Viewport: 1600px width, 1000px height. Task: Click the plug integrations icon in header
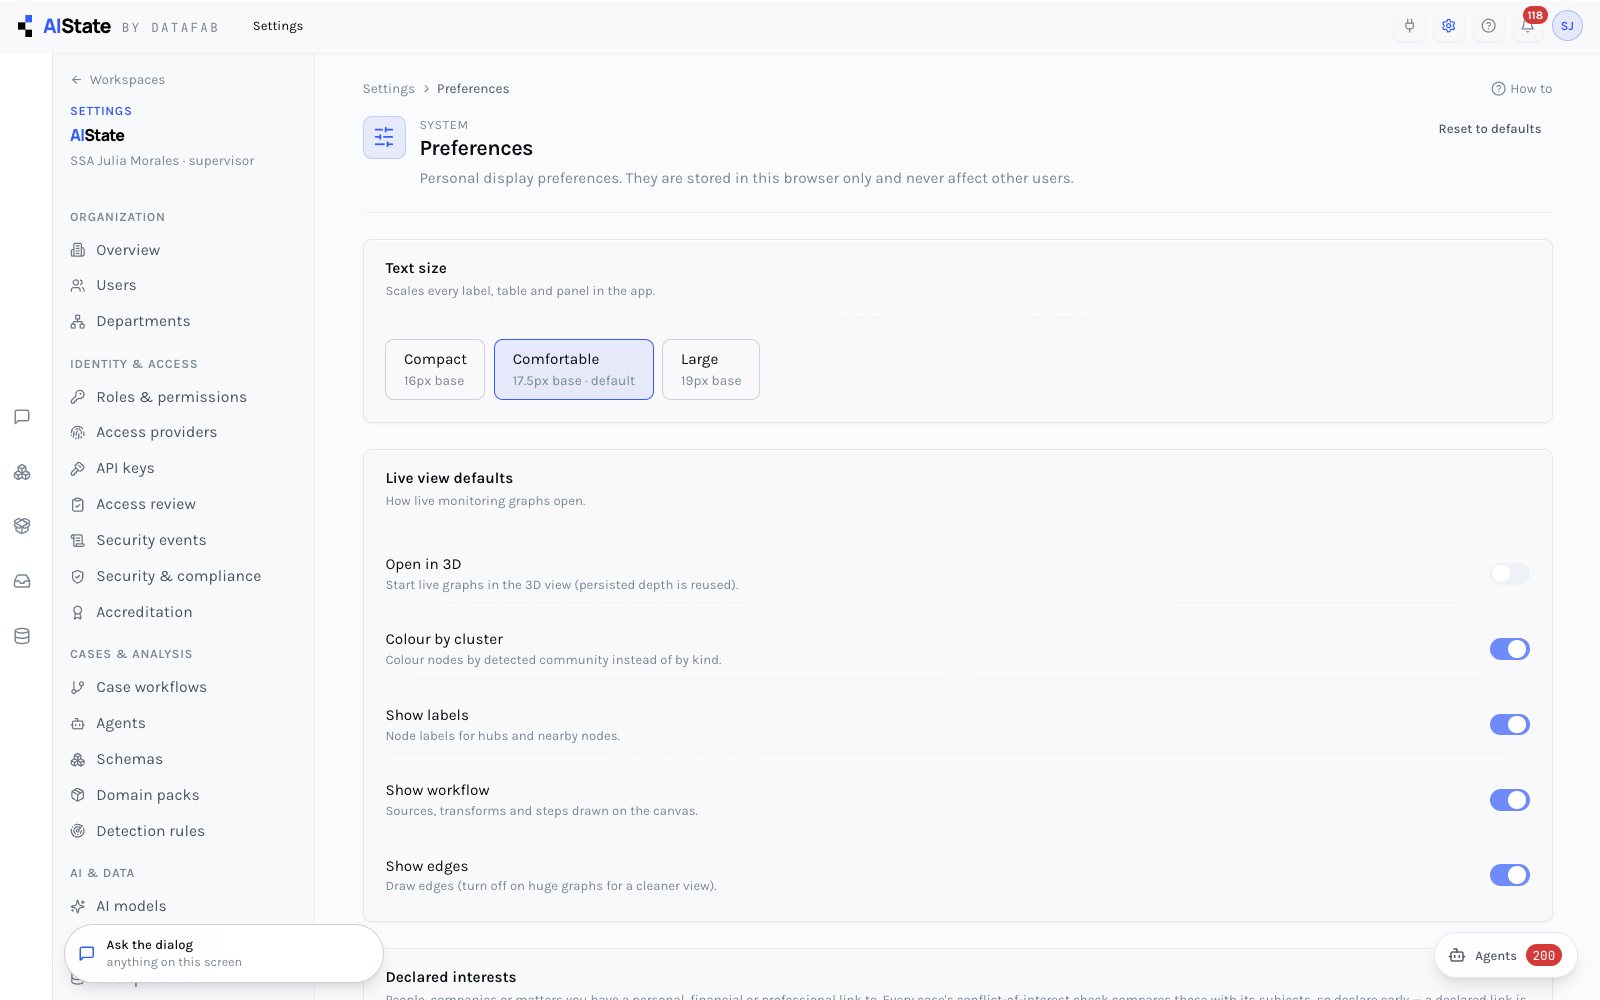click(1409, 26)
